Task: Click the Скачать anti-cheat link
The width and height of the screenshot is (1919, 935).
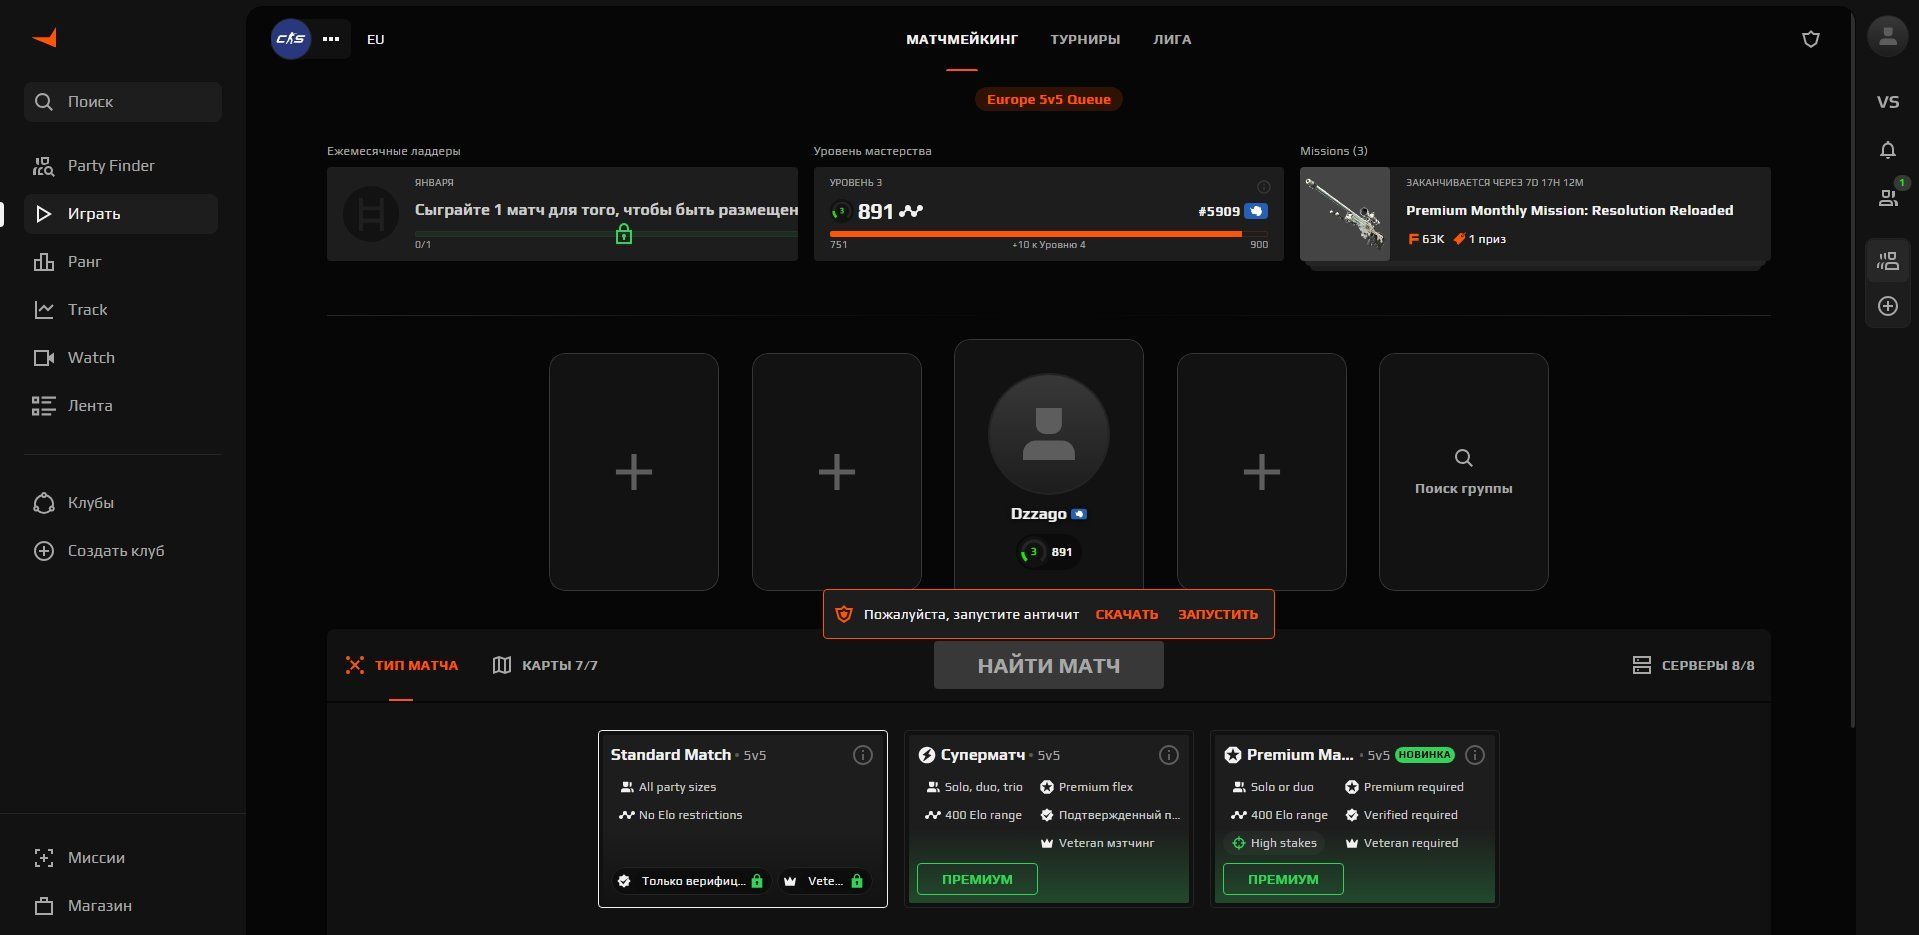Action: click(x=1126, y=614)
